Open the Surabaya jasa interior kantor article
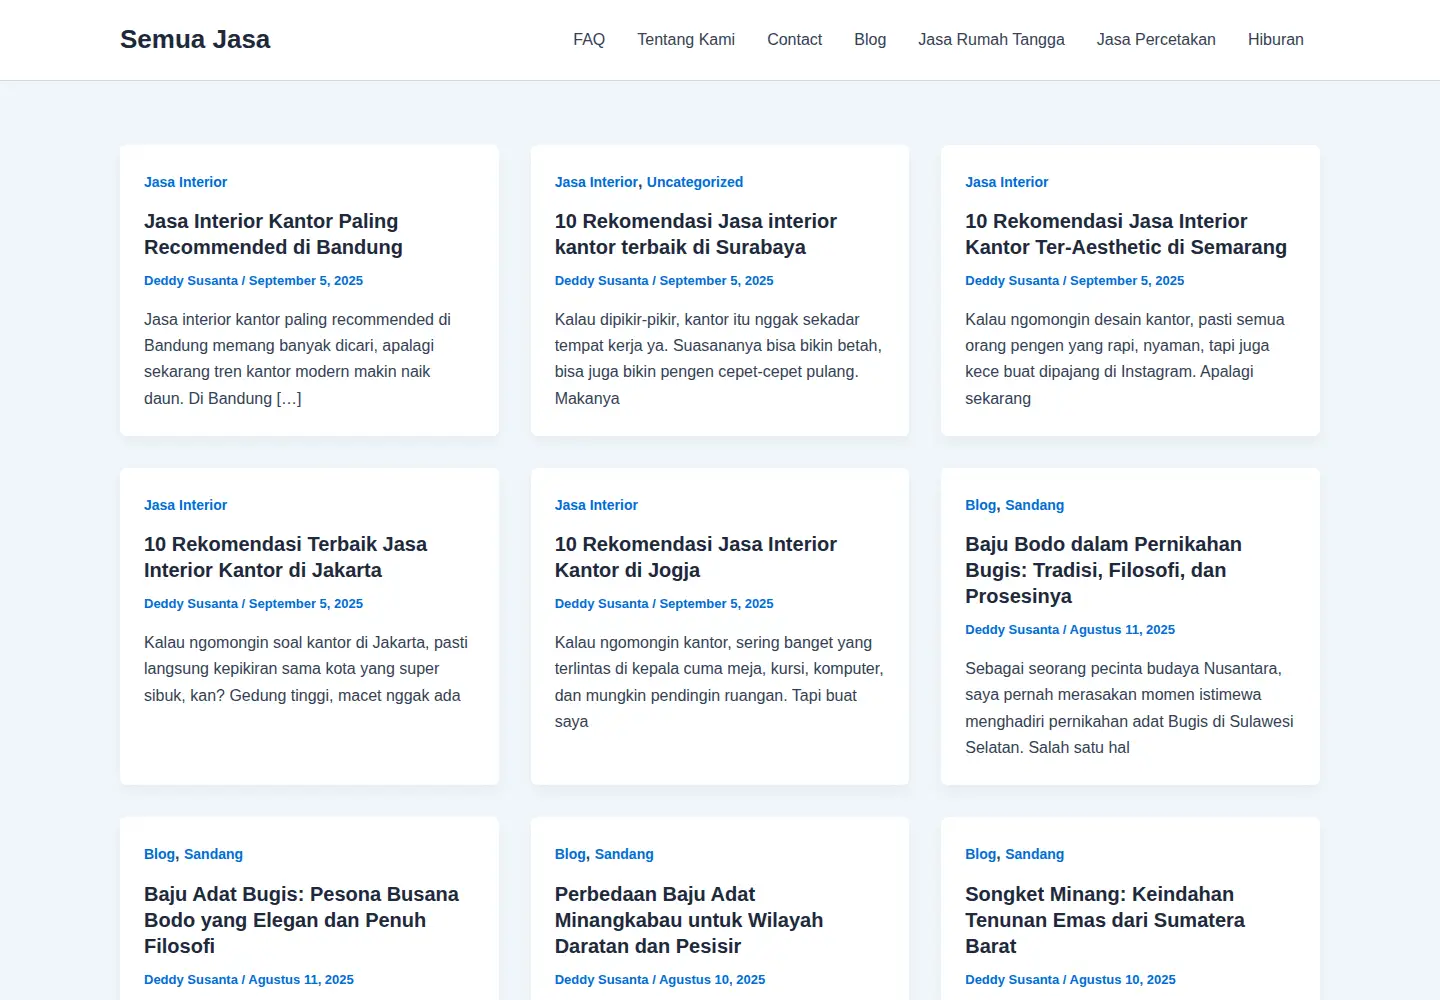The width and height of the screenshot is (1440, 1000). 696,234
